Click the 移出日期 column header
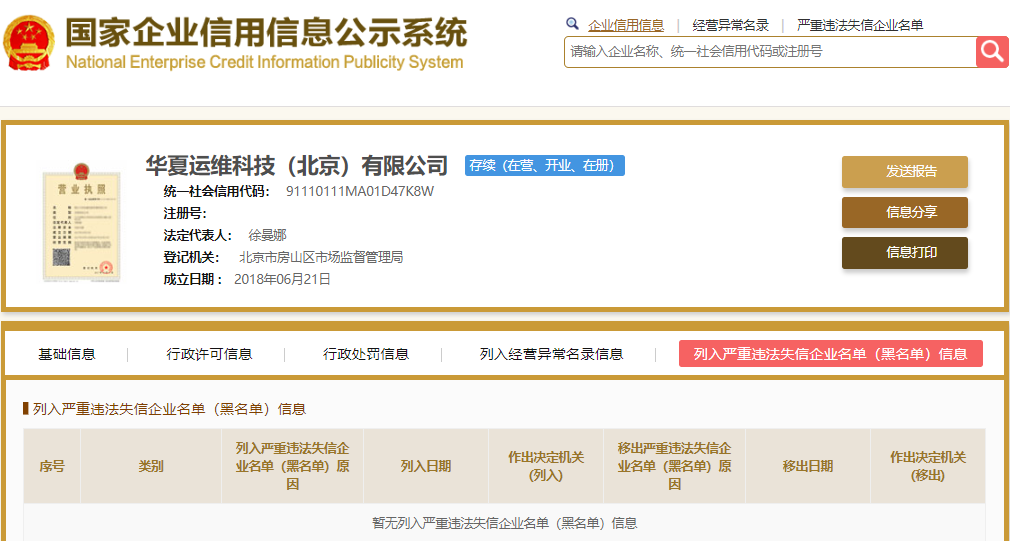This screenshot has width=1010, height=541. click(x=808, y=466)
